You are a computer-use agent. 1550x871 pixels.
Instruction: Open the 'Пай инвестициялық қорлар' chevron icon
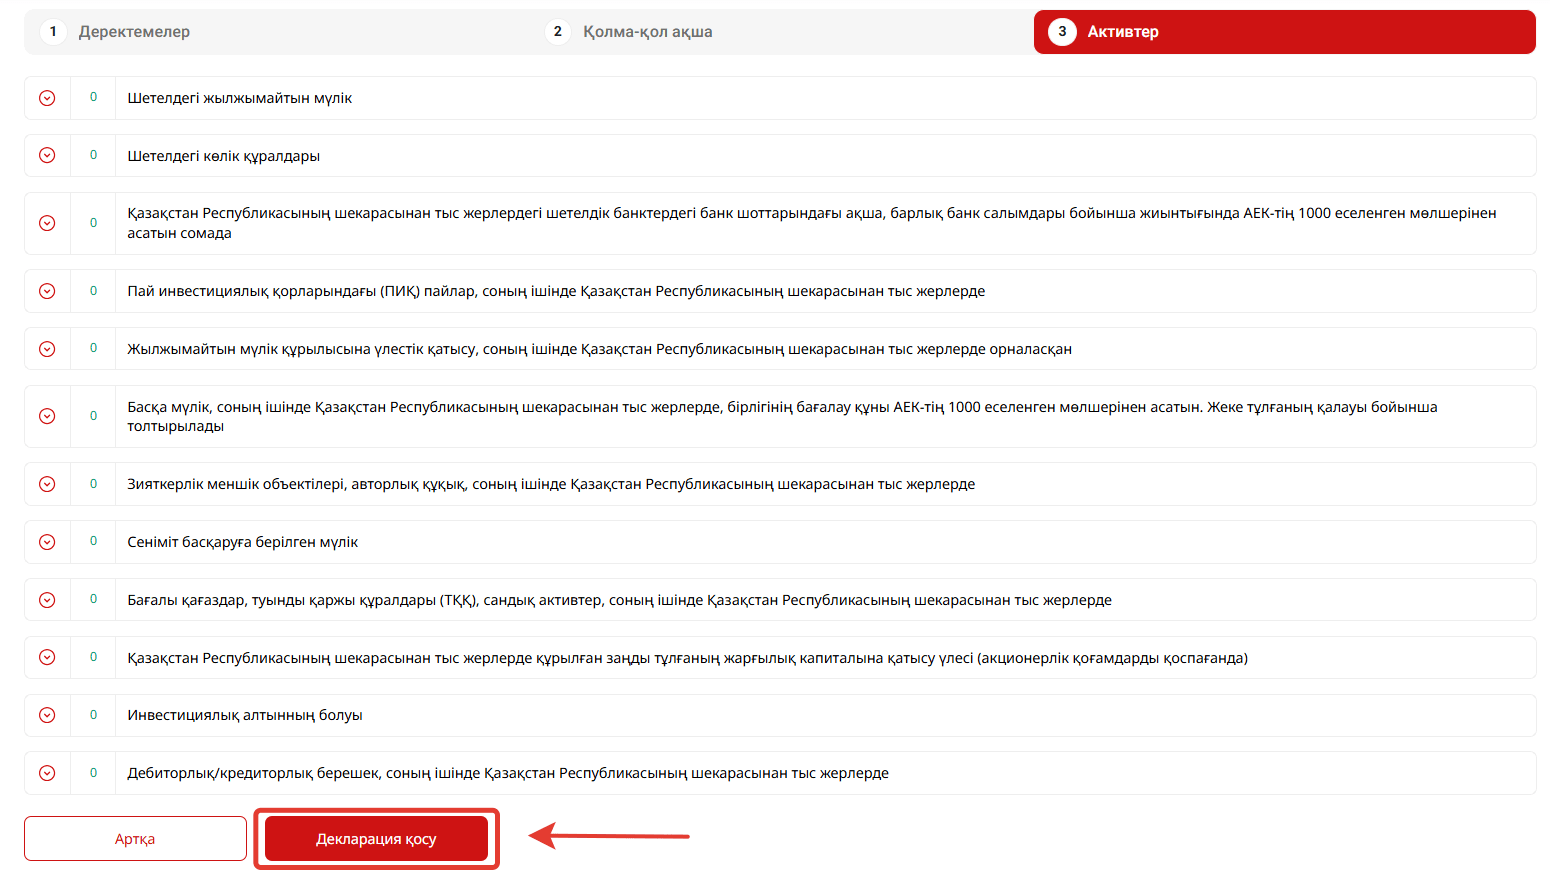click(x=47, y=291)
